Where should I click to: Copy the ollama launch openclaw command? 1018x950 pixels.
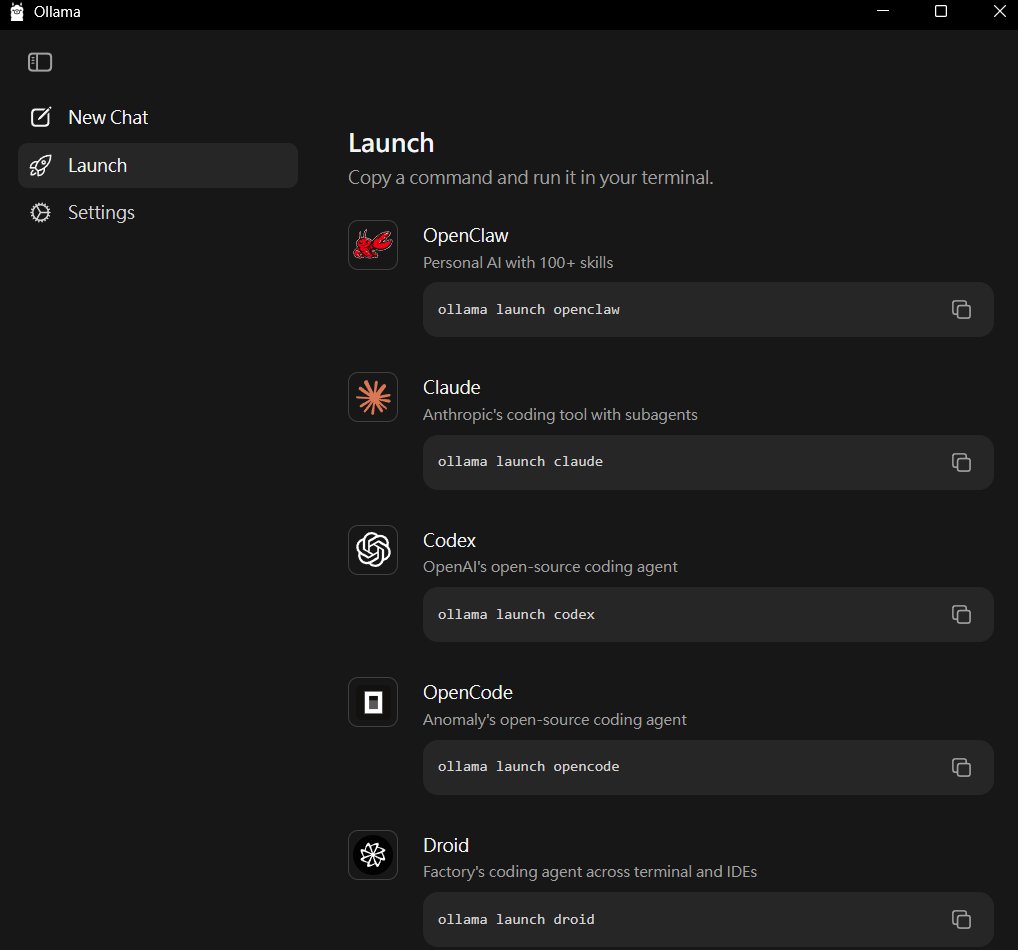pyautogui.click(x=961, y=309)
